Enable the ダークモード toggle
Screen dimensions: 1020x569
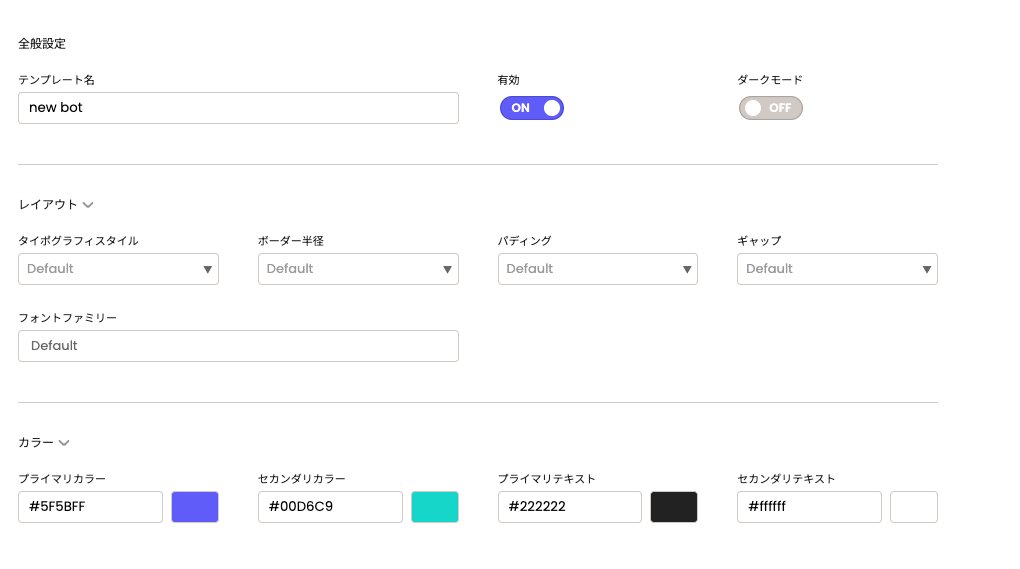(770, 108)
